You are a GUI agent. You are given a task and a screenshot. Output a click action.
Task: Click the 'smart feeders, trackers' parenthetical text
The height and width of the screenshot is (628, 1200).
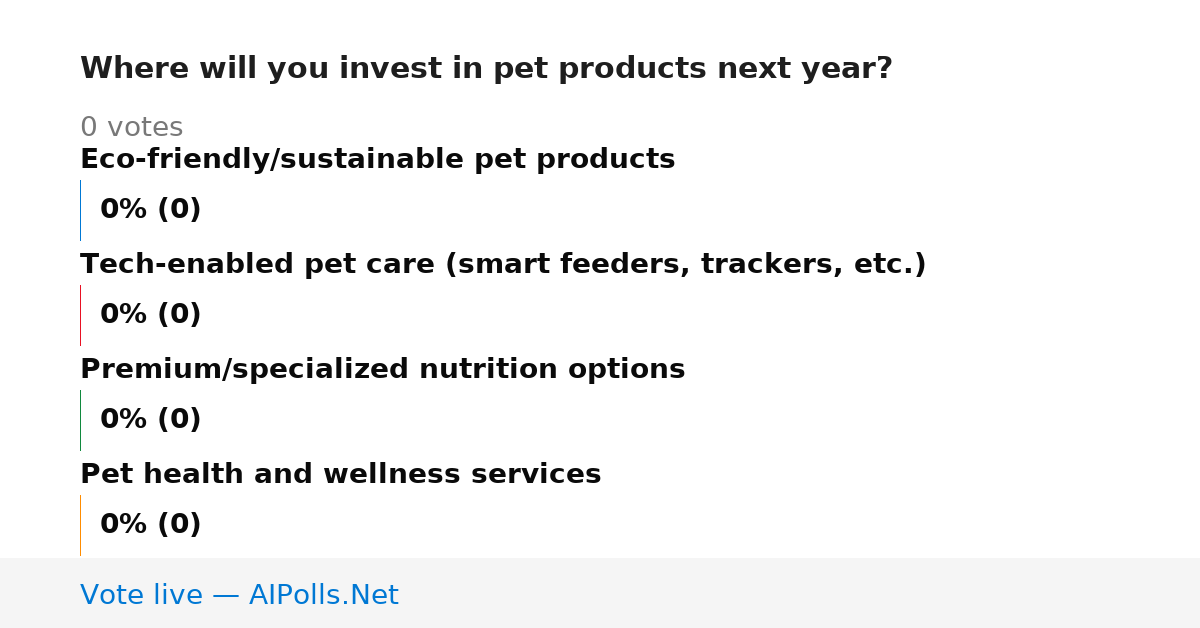point(622,265)
